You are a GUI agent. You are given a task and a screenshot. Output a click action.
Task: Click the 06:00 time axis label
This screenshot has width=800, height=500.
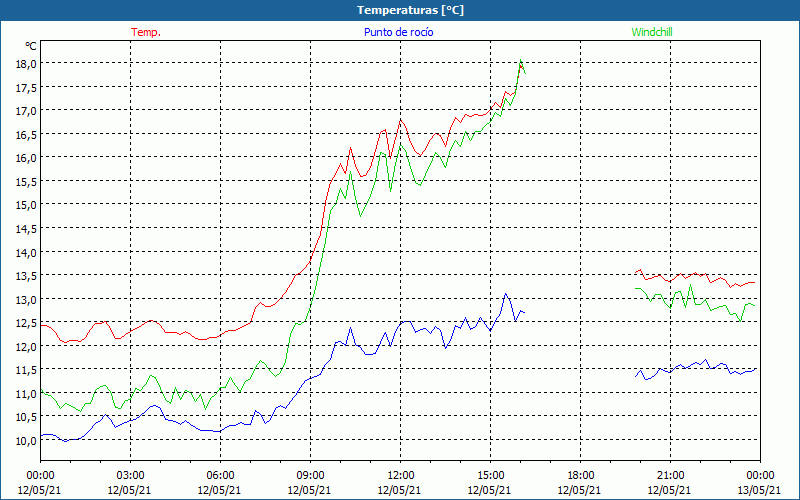pos(220,476)
